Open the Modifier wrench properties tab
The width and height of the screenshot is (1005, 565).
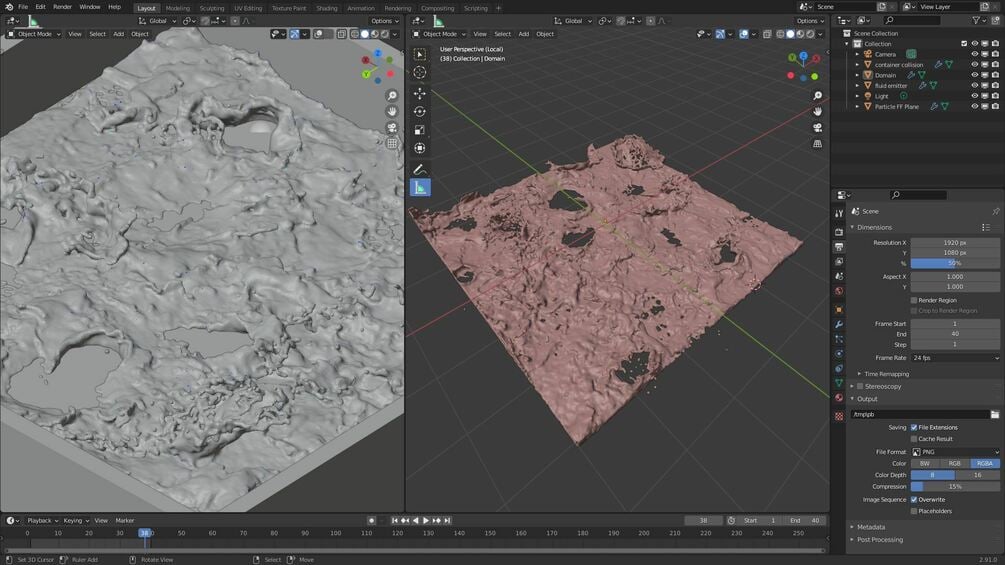[839, 324]
